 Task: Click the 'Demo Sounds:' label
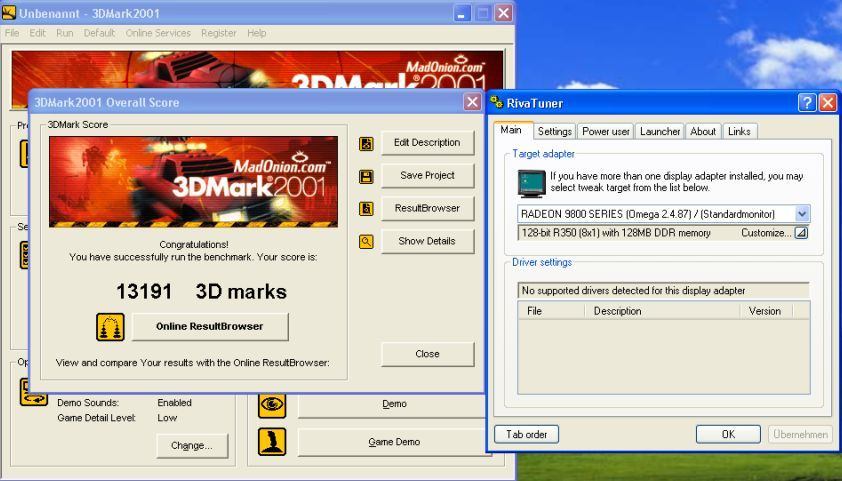pos(88,403)
